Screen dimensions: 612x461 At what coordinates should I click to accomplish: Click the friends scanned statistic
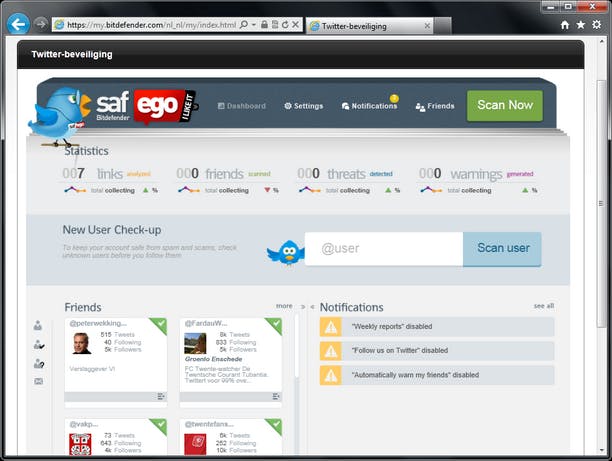223,173
